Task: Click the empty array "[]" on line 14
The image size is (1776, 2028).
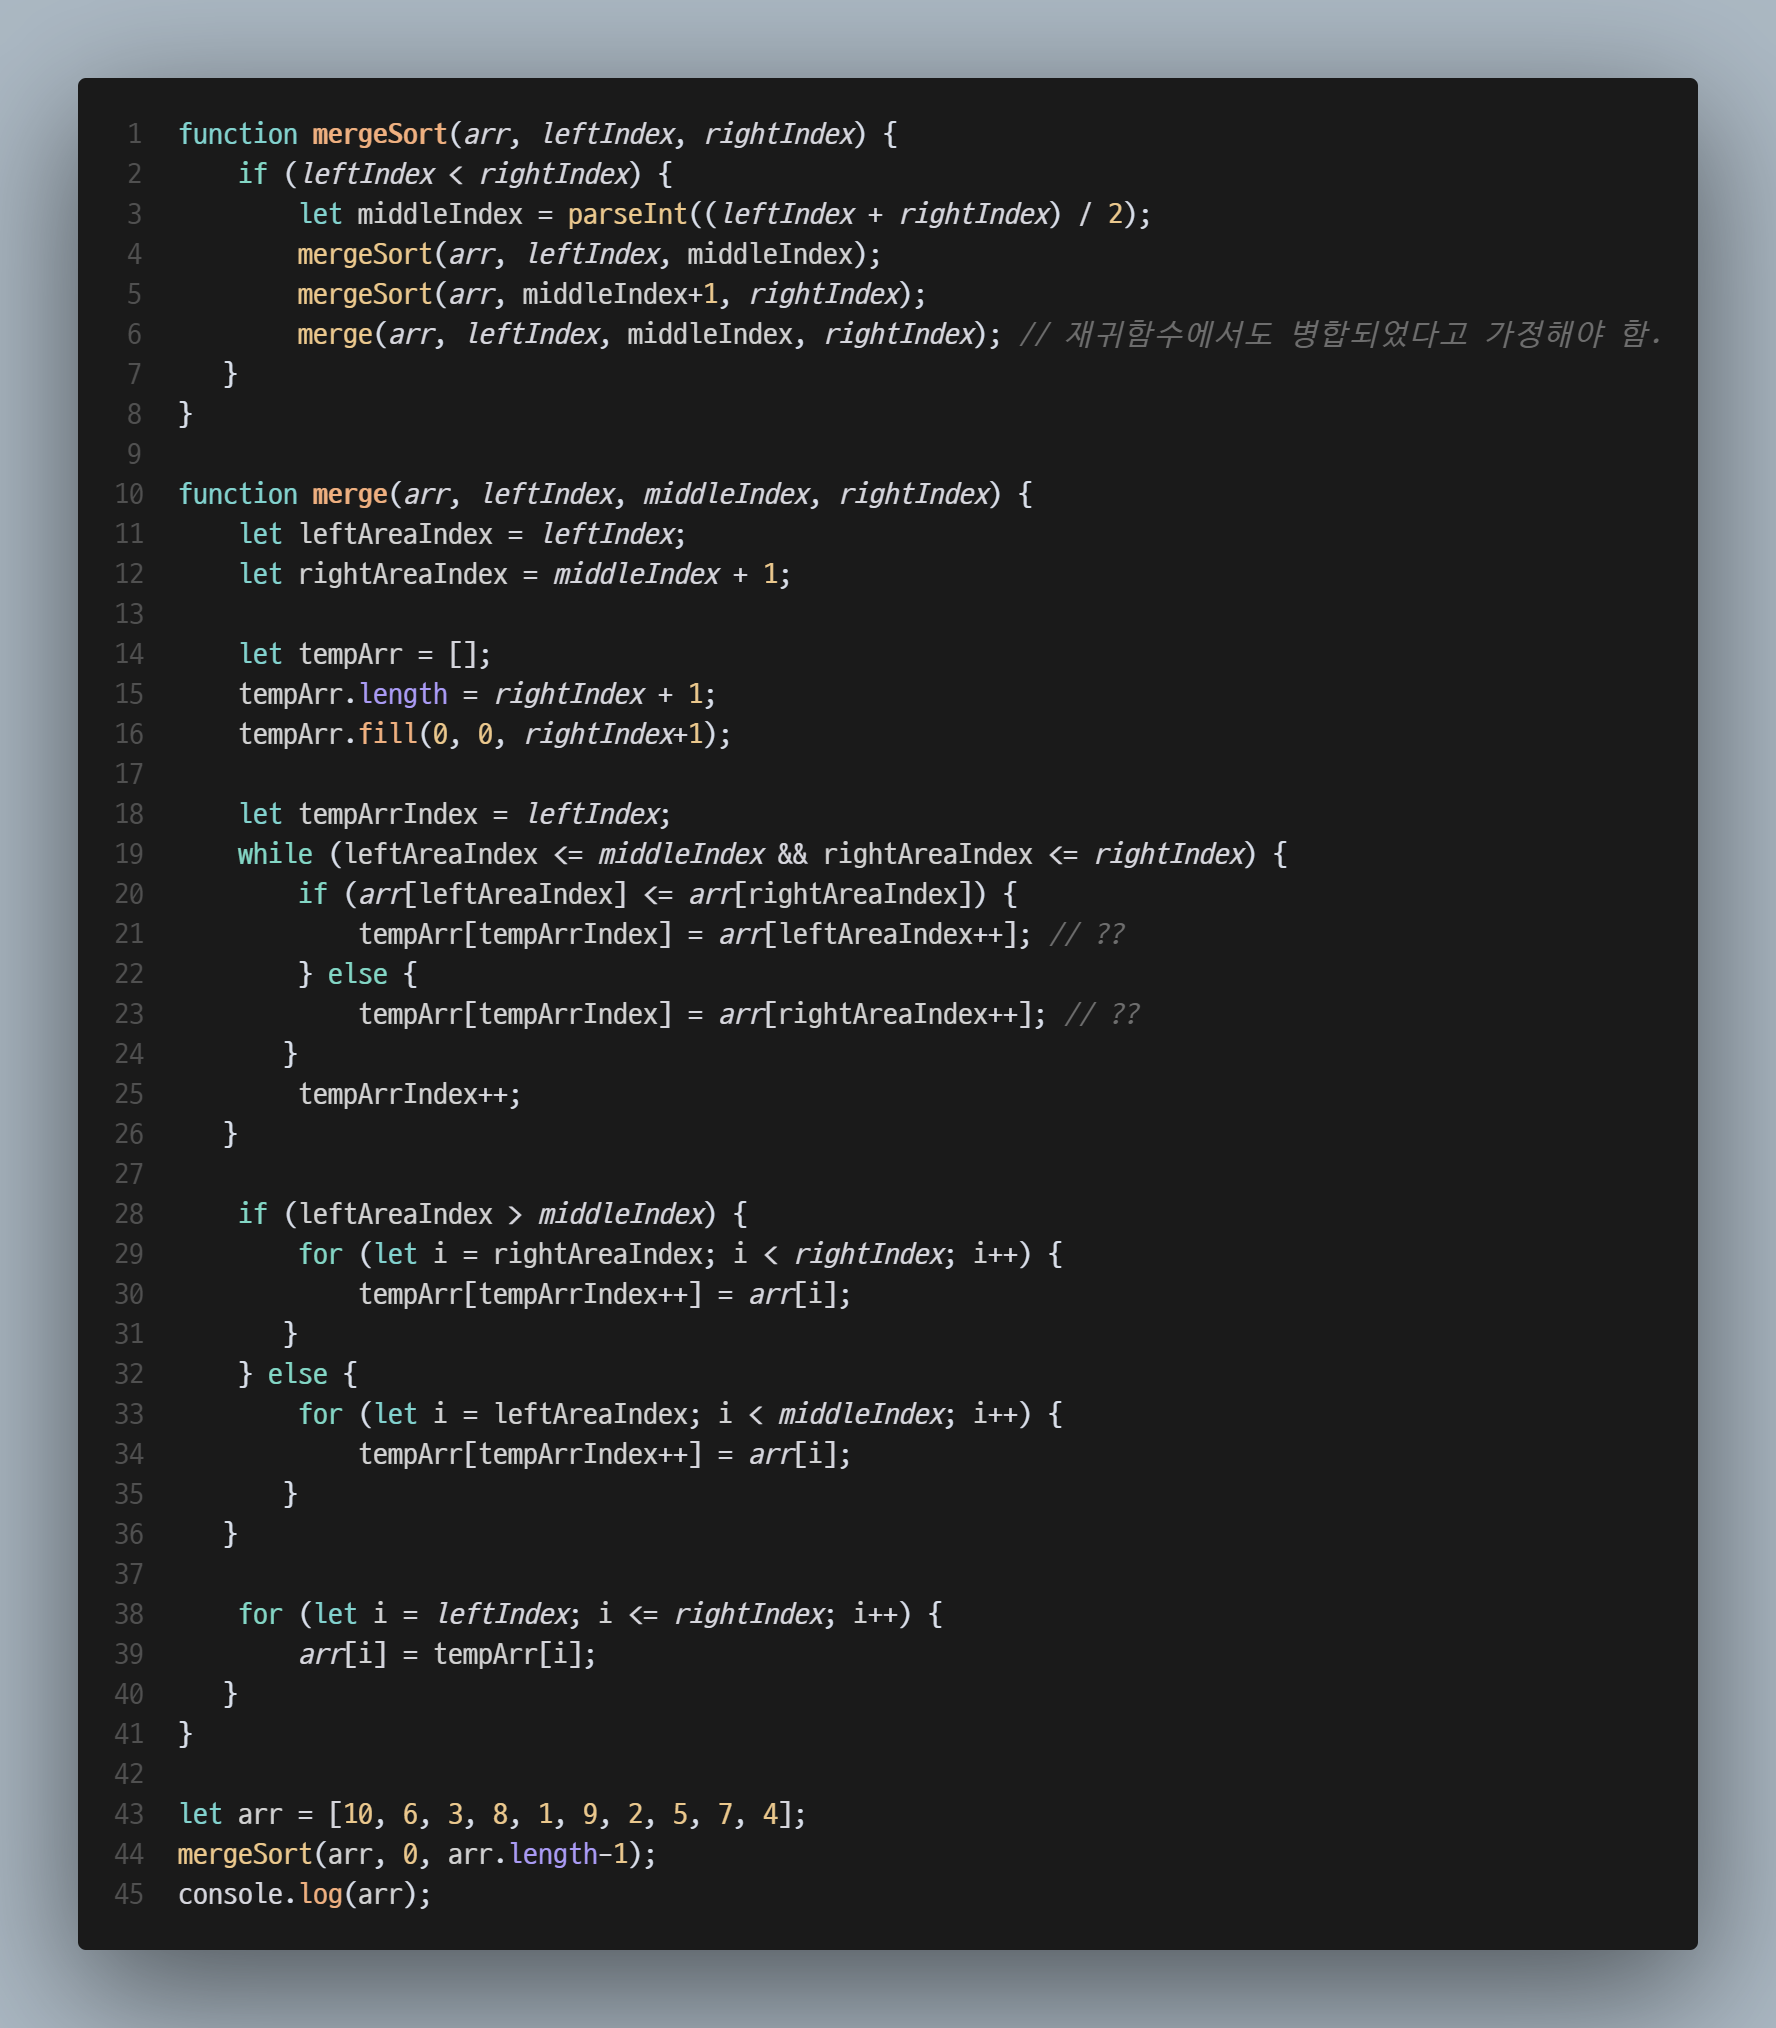Action: click(x=463, y=654)
